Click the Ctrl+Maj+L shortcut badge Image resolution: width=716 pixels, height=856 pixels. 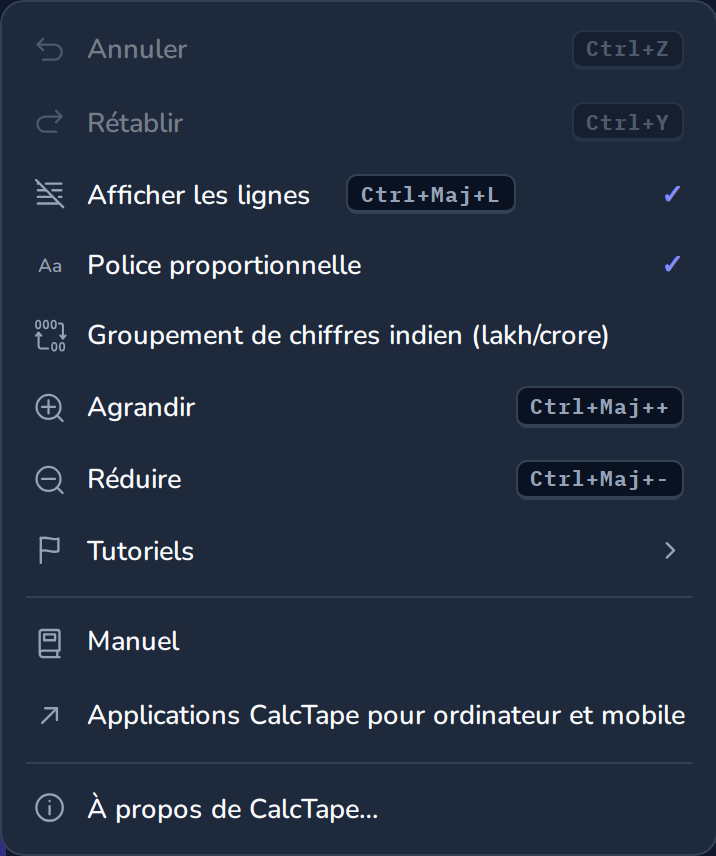[431, 194]
